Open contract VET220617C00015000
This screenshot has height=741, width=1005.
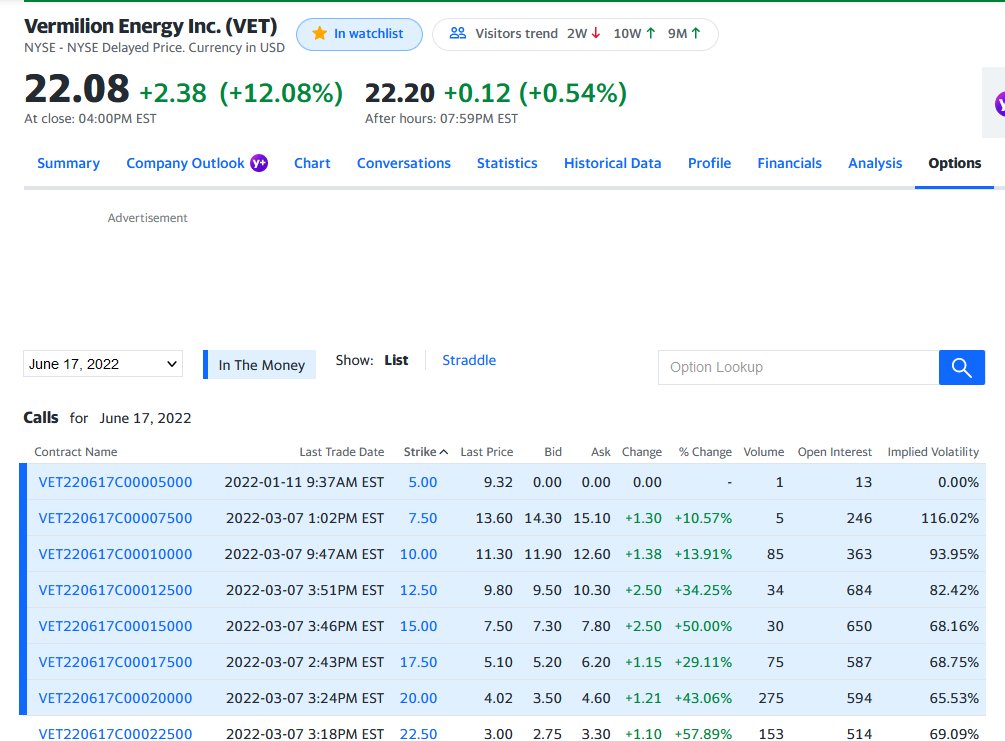[115, 626]
